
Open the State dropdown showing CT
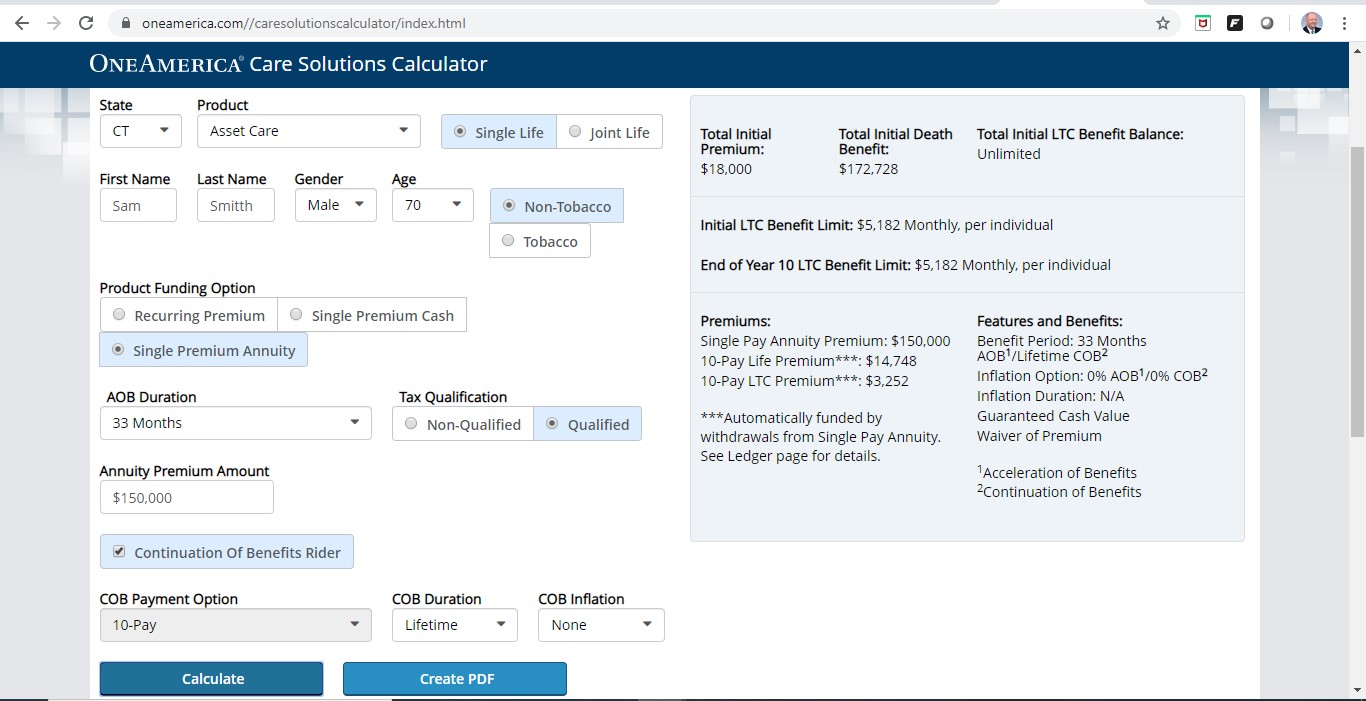[140, 131]
